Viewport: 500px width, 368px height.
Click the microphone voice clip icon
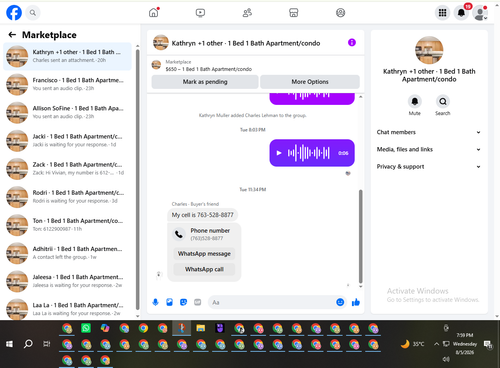pyautogui.click(x=155, y=302)
